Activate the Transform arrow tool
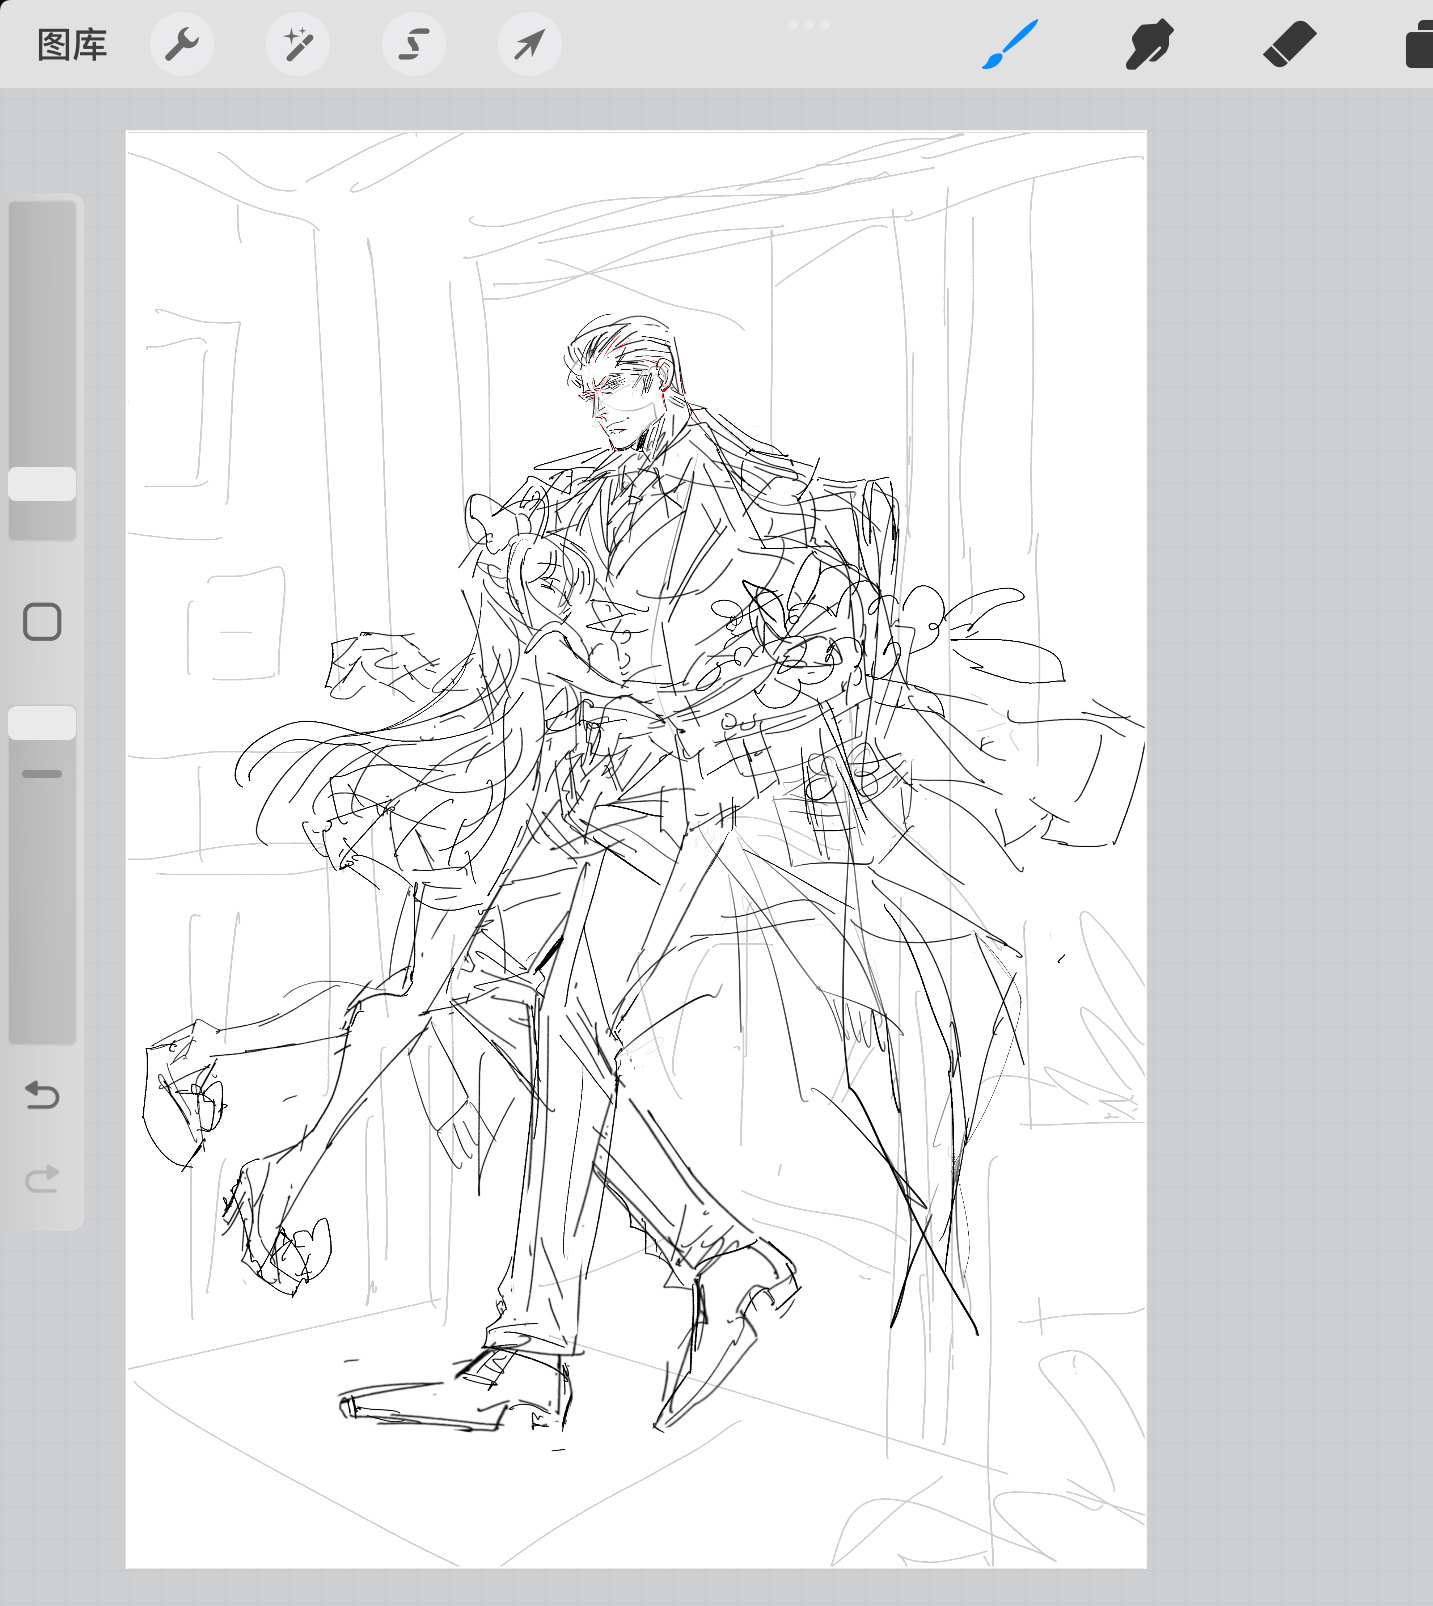This screenshot has height=1606, width=1433. point(530,44)
